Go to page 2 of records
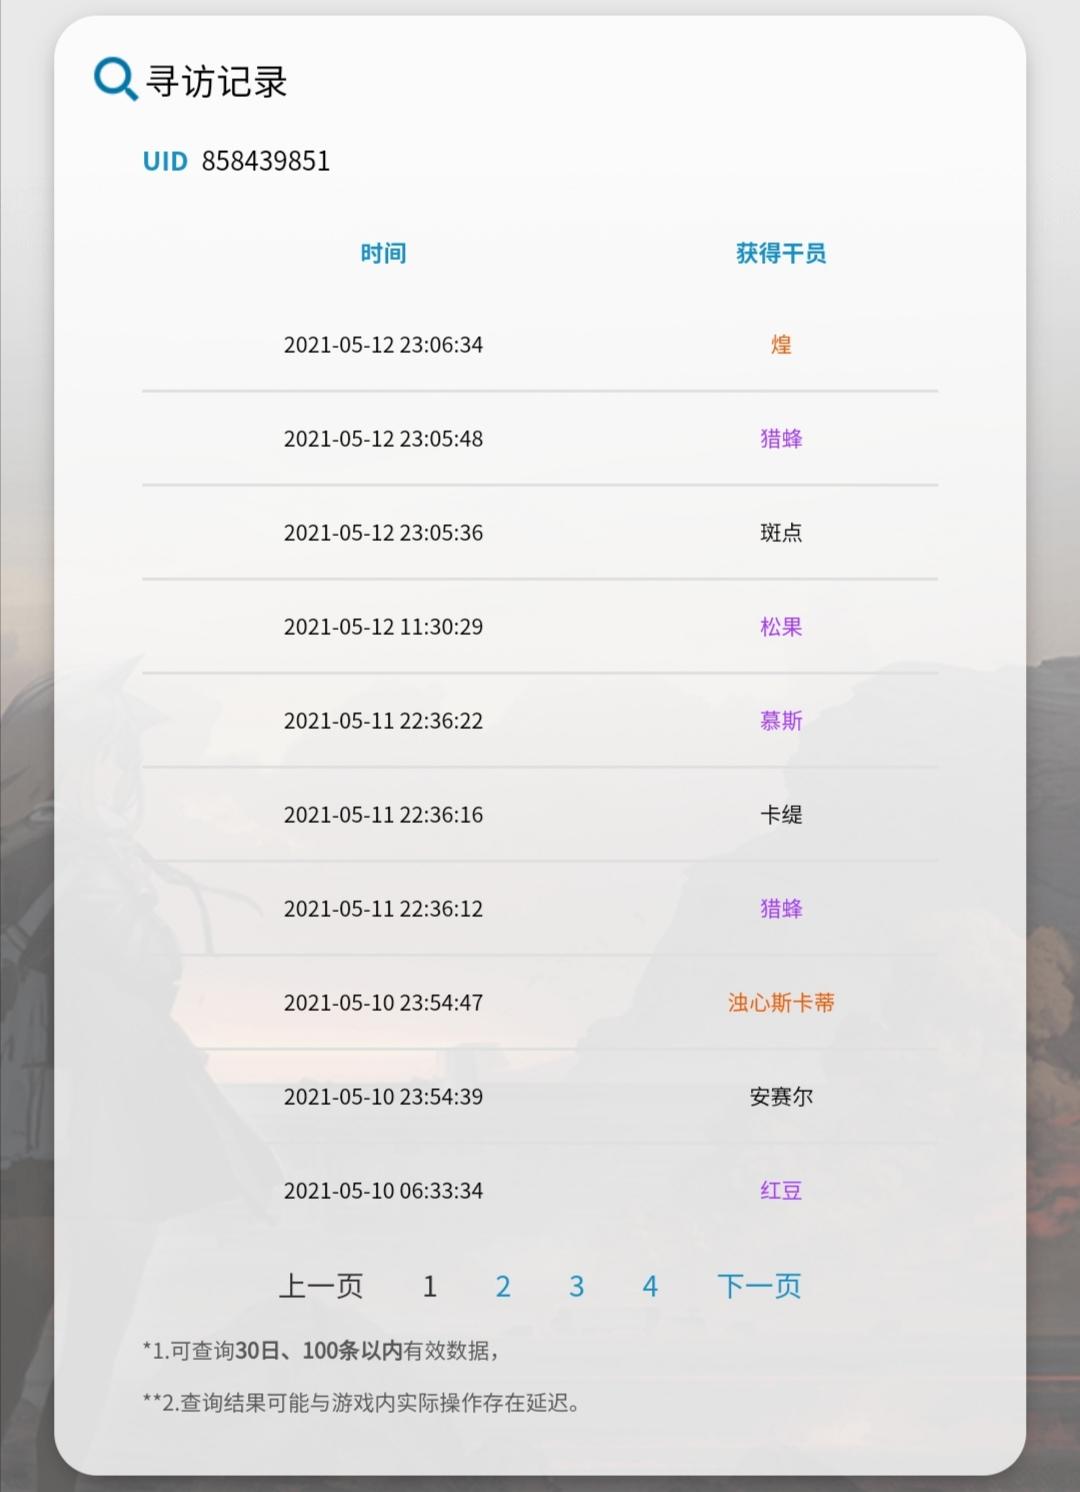1080x1492 pixels. click(x=503, y=1286)
